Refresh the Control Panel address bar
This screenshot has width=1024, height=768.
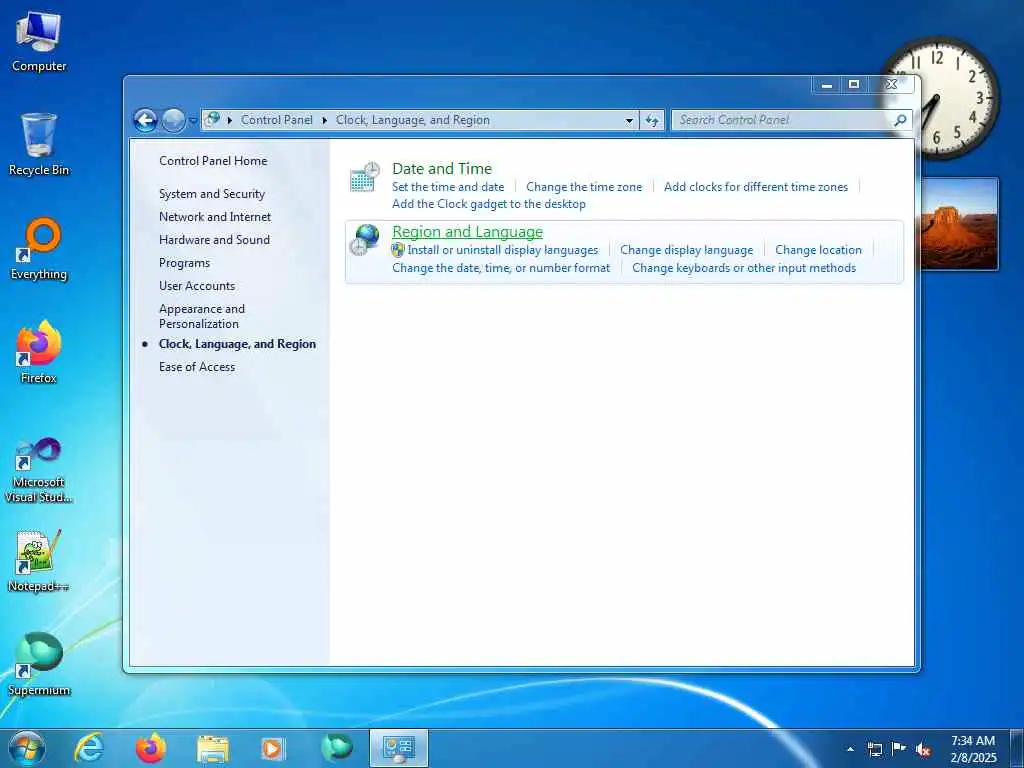pos(652,120)
